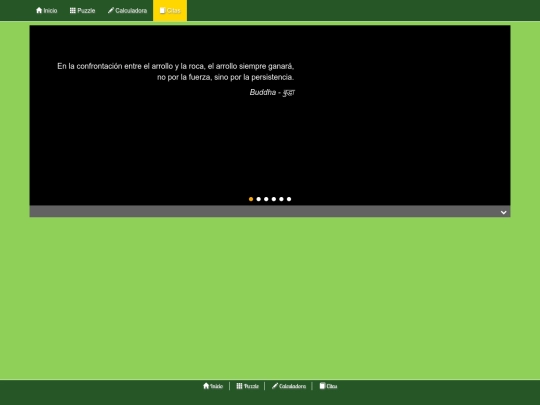Click the author name Buddha
The image size is (540, 405).
[x=263, y=92]
